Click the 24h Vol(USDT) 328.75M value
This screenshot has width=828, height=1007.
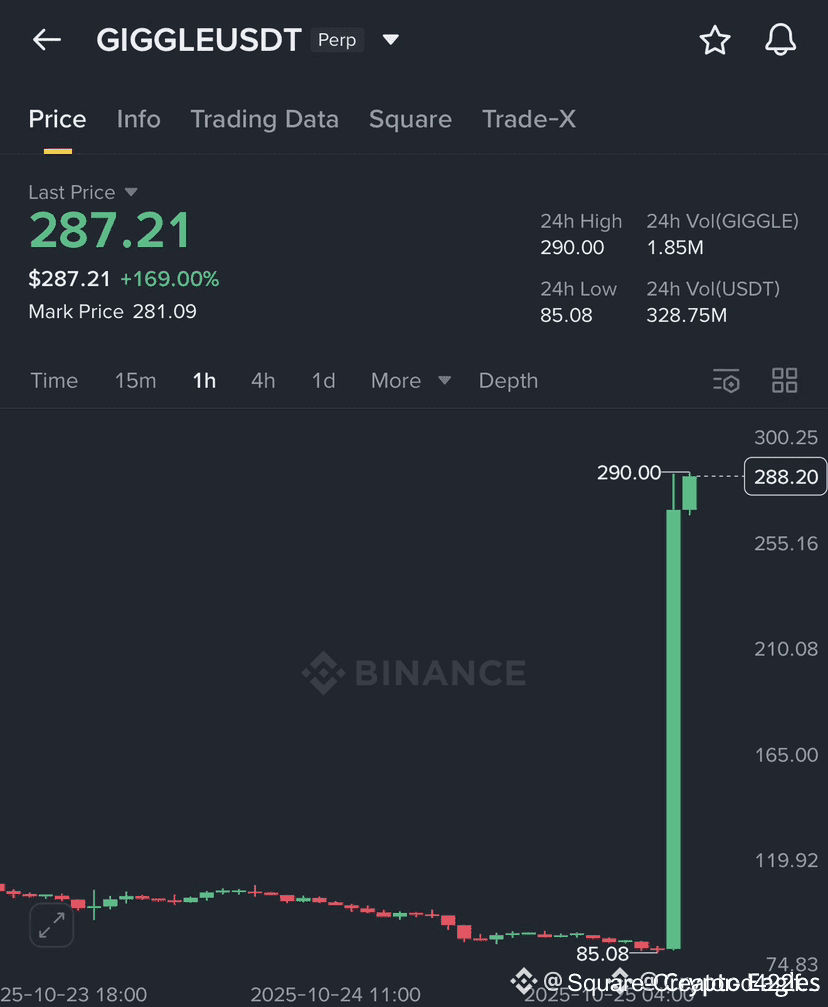[687, 315]
